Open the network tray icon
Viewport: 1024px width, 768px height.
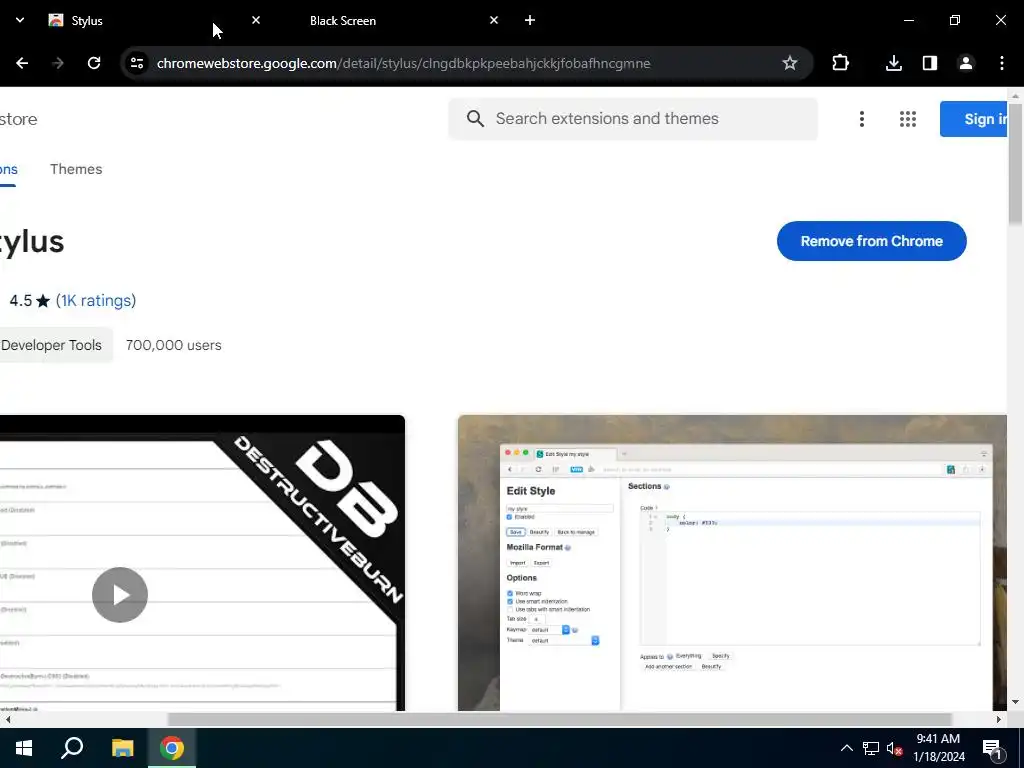click(871, 748)
